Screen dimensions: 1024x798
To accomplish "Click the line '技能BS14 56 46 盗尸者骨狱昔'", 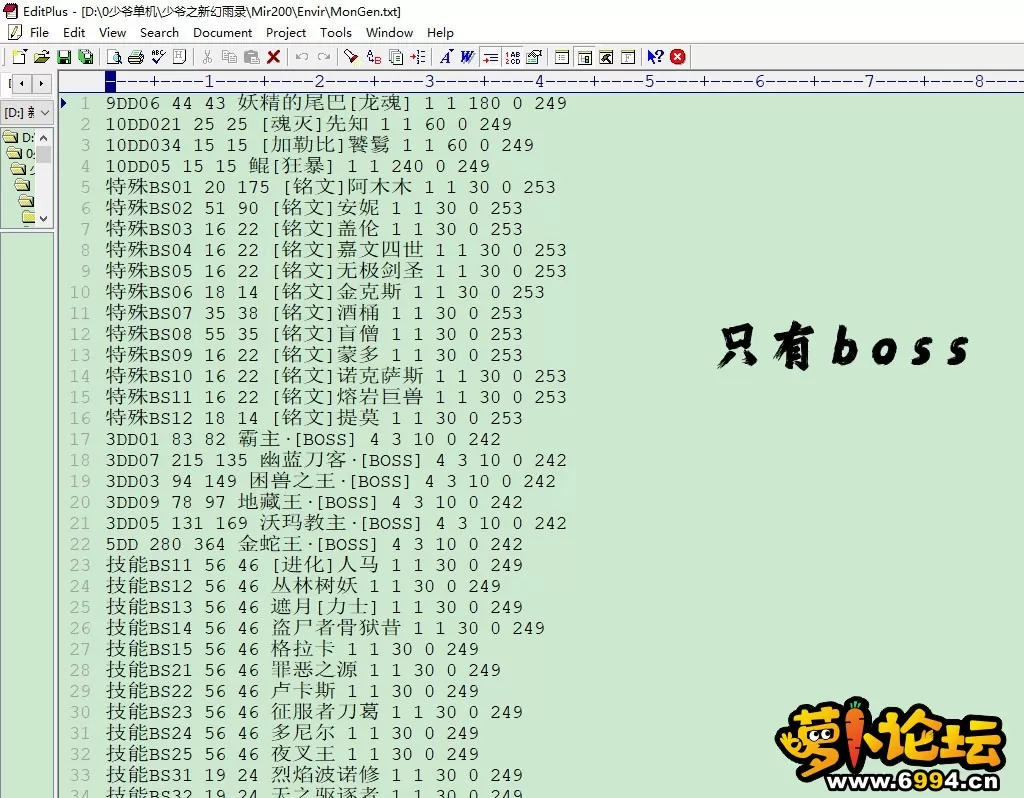I will tap(325, 628).
